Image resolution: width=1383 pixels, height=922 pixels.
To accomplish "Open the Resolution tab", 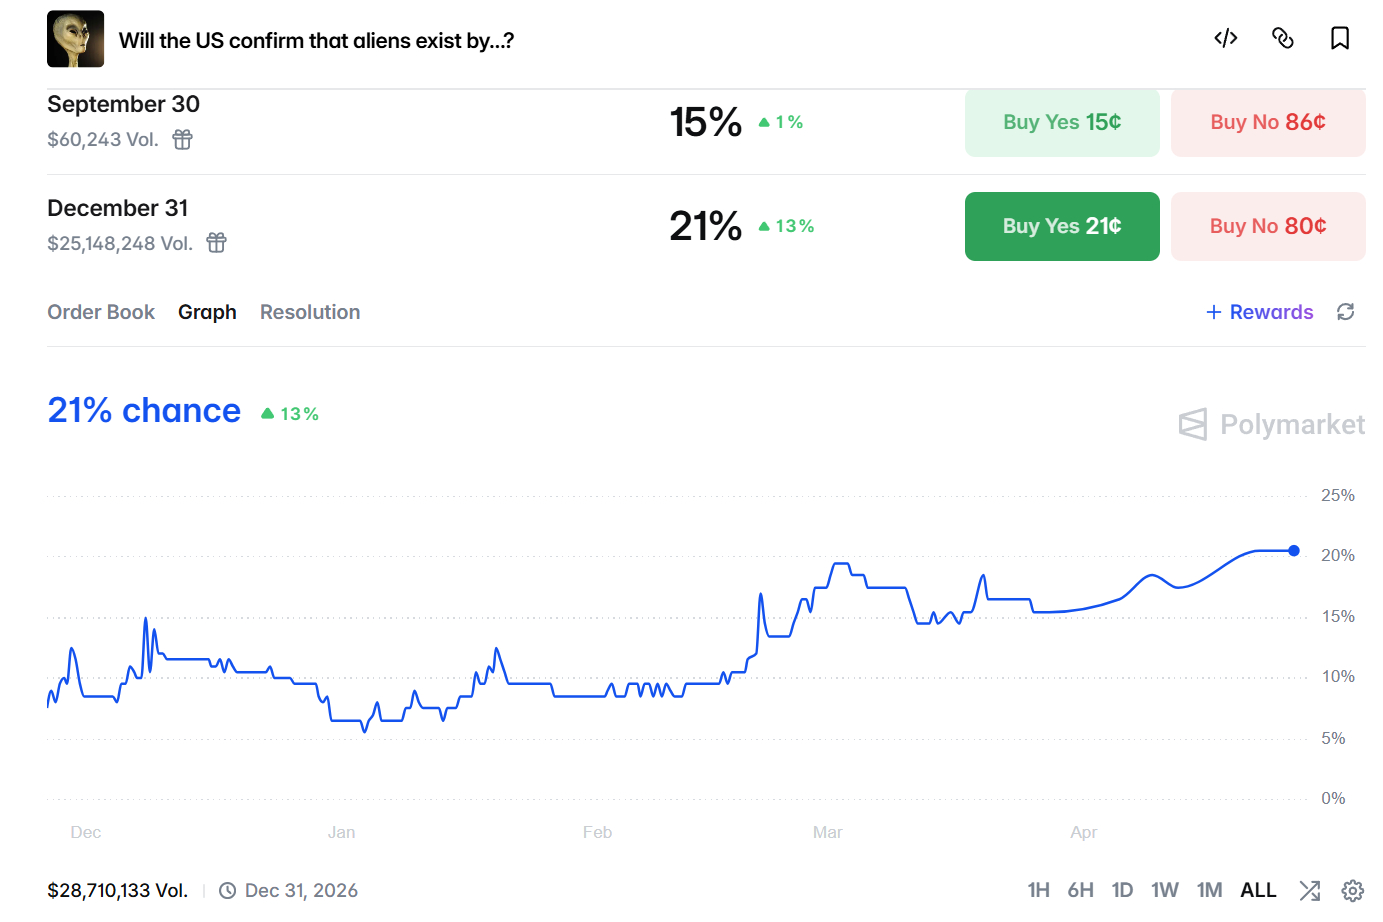I will pos(310,312).
